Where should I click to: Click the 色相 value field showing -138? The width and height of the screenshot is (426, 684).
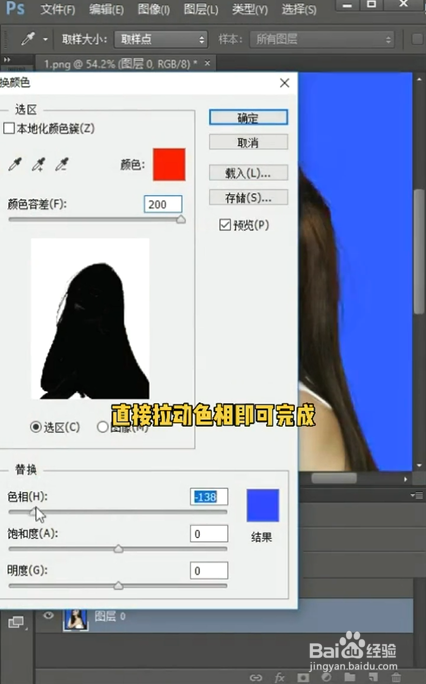tap(209, 497)
